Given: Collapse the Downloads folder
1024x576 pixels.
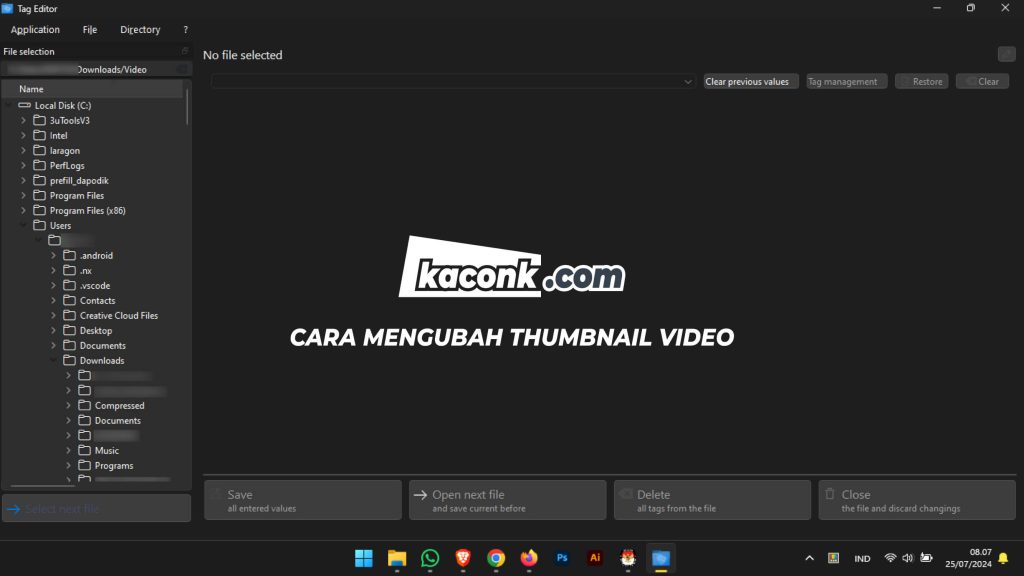Looking at the screenshot, I should click(54, 360).
